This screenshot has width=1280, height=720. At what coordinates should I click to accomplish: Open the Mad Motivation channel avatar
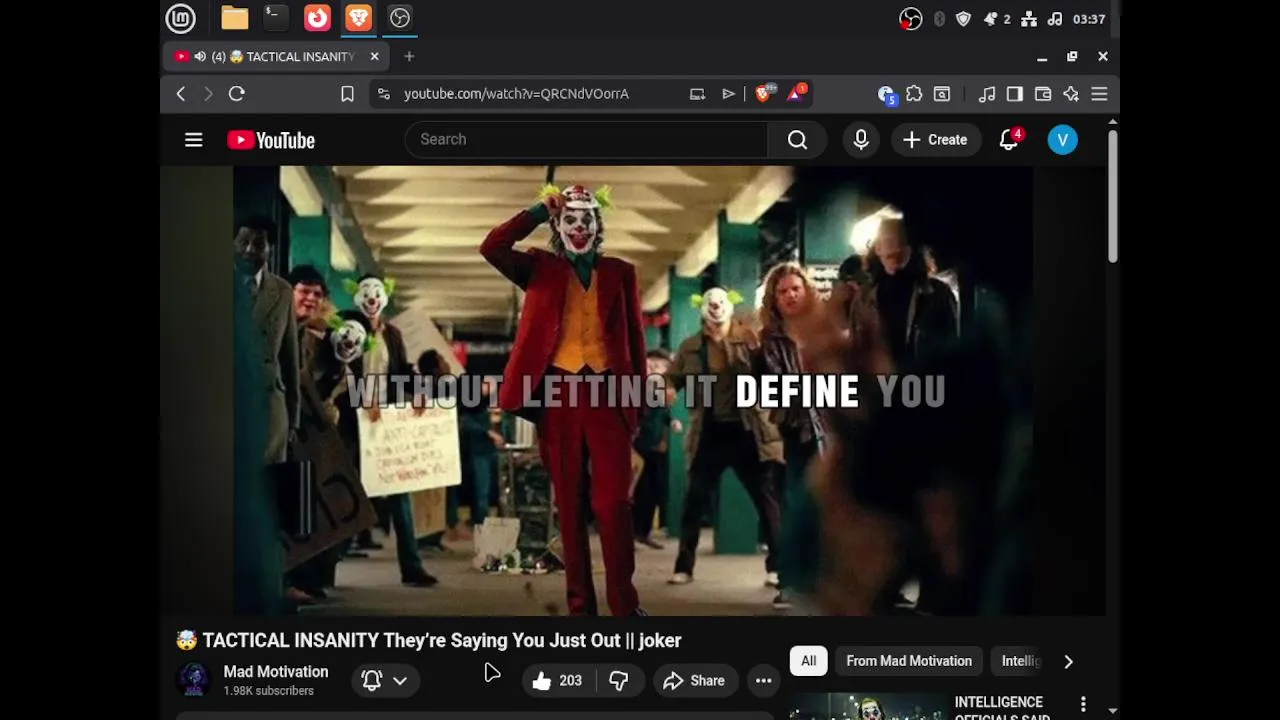point(194,680)
